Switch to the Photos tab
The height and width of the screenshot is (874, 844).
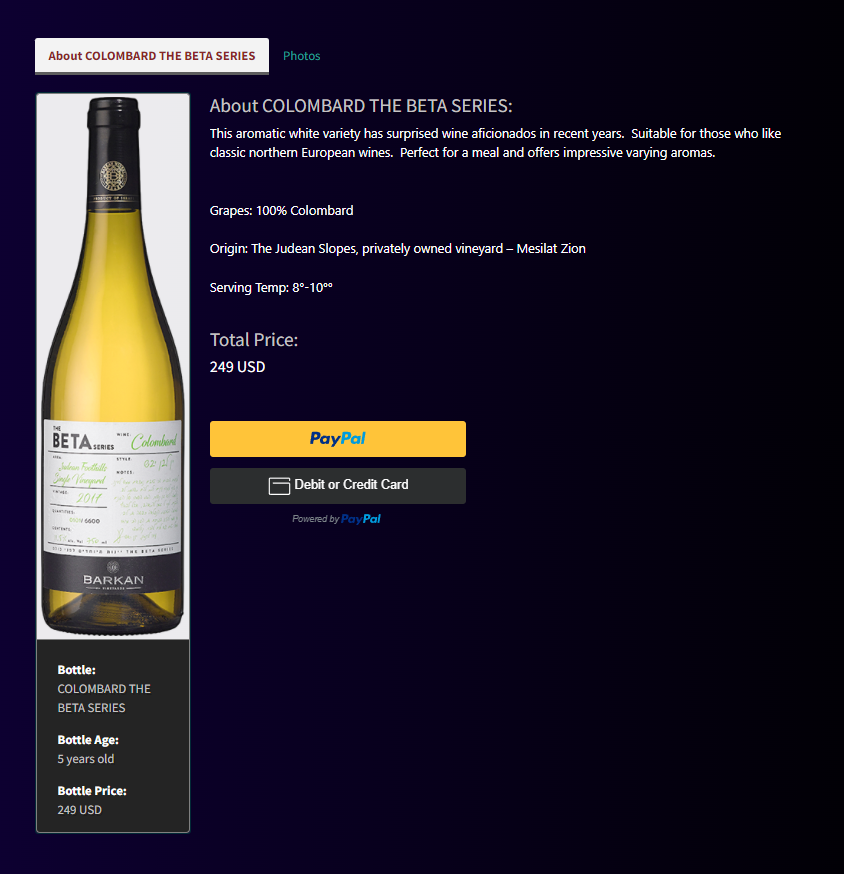click(302, 56)
